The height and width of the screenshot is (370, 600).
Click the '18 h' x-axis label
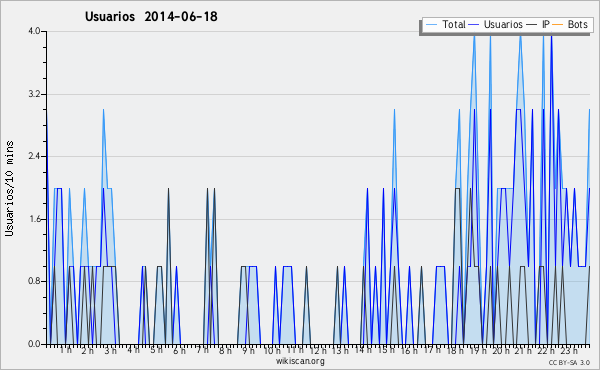(455, 350)
